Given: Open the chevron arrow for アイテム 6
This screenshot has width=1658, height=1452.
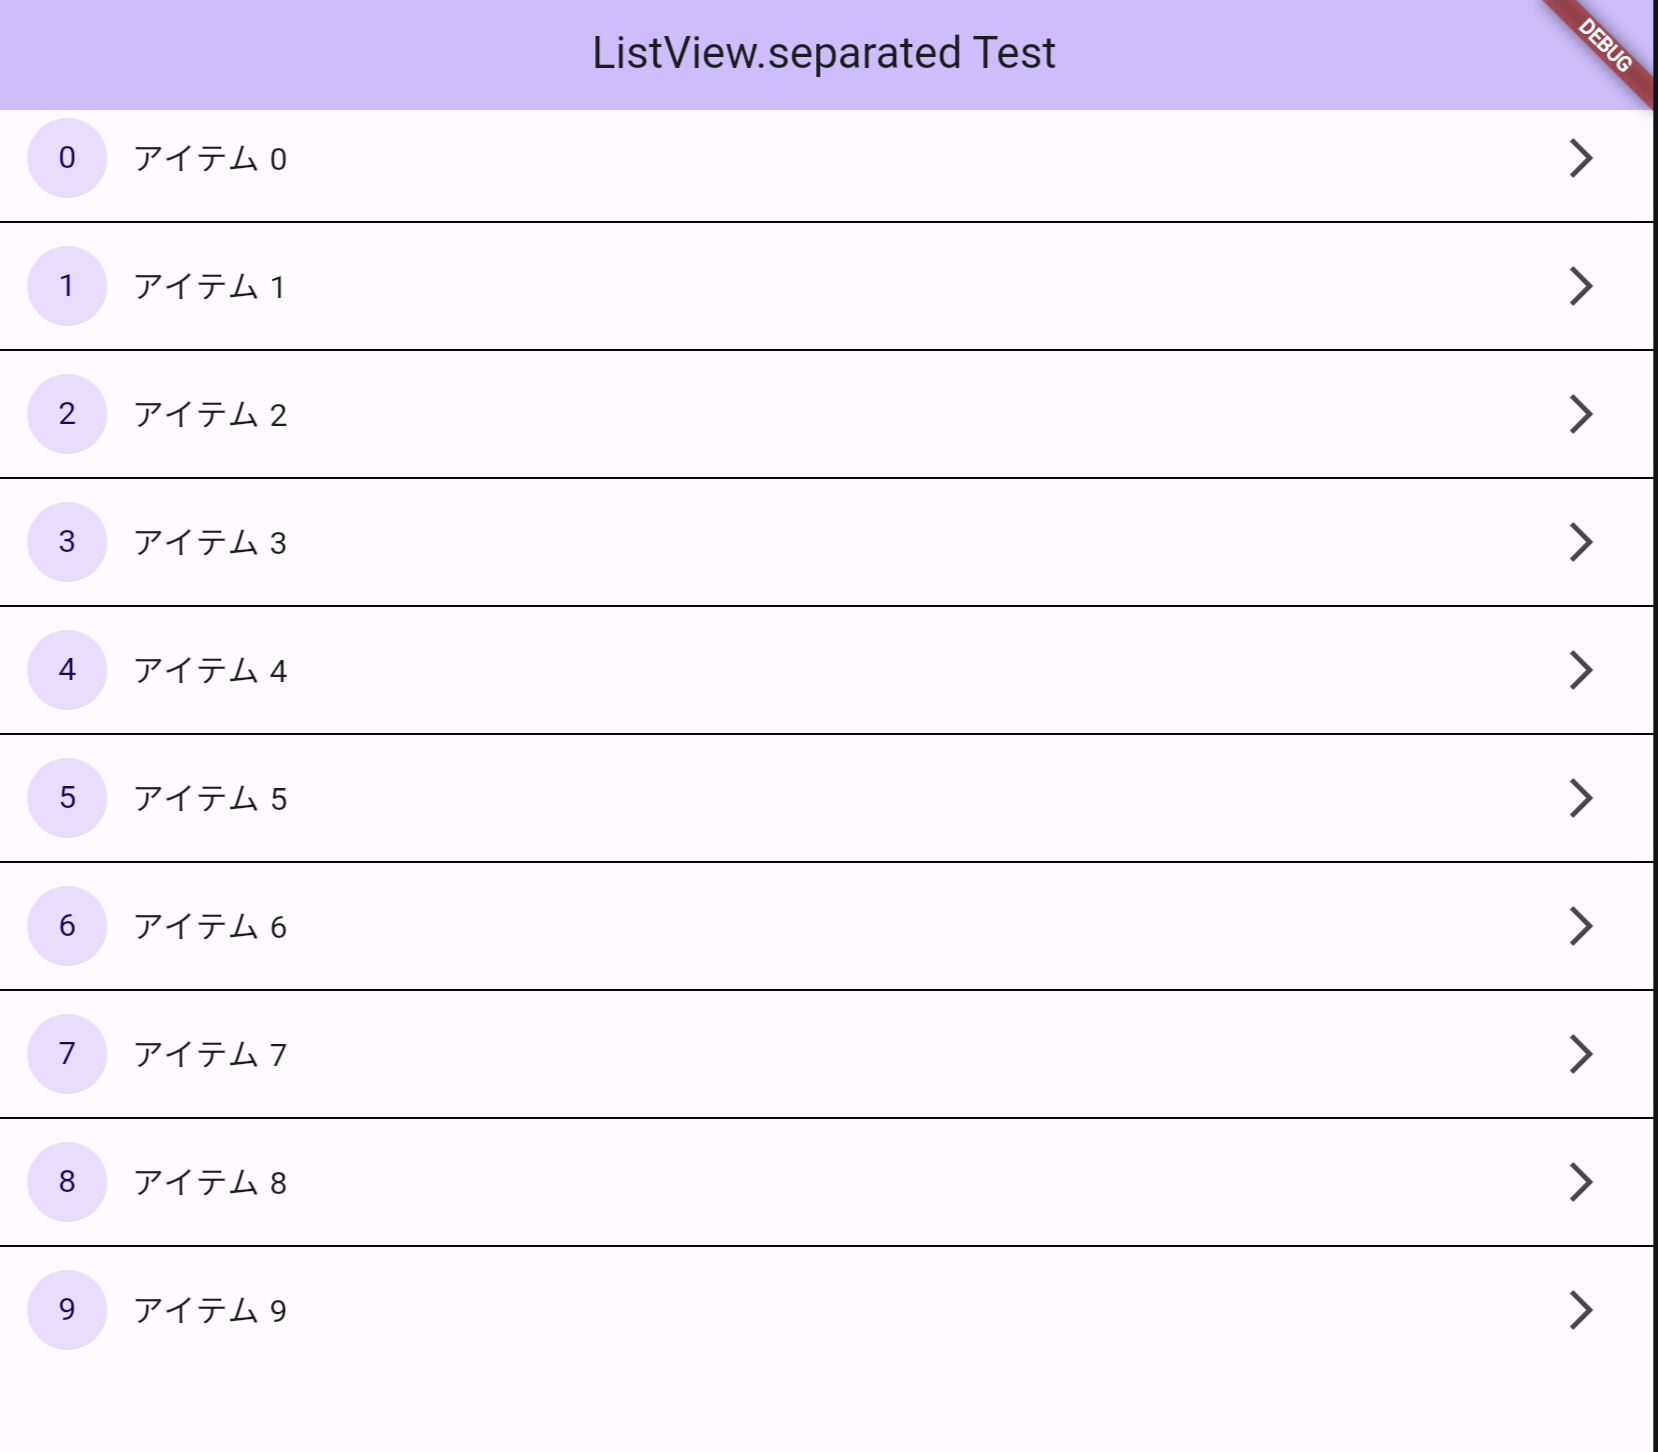Looking at the screenshot, I should coord(1581,926).
